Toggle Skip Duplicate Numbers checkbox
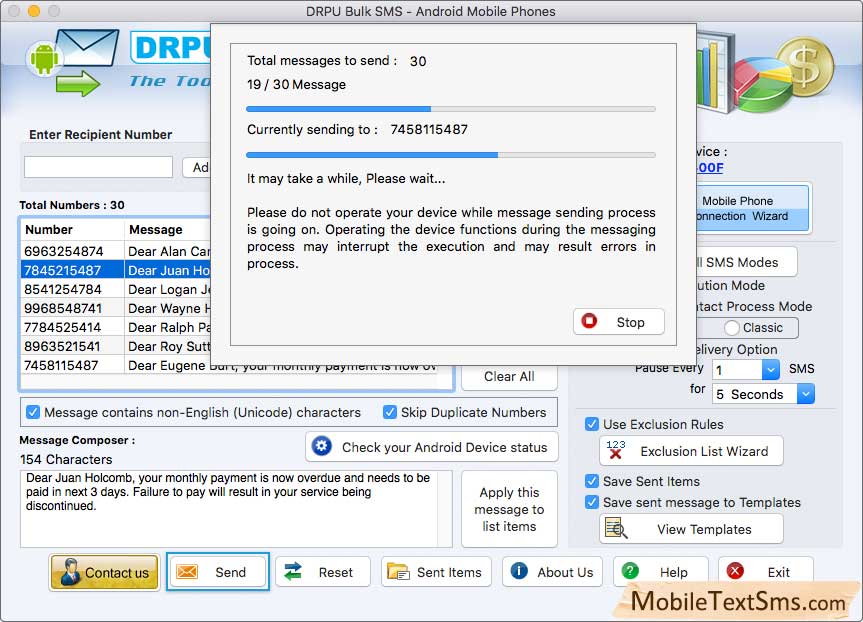This screenshot has width=863, height=622. (x=390, y=412)
